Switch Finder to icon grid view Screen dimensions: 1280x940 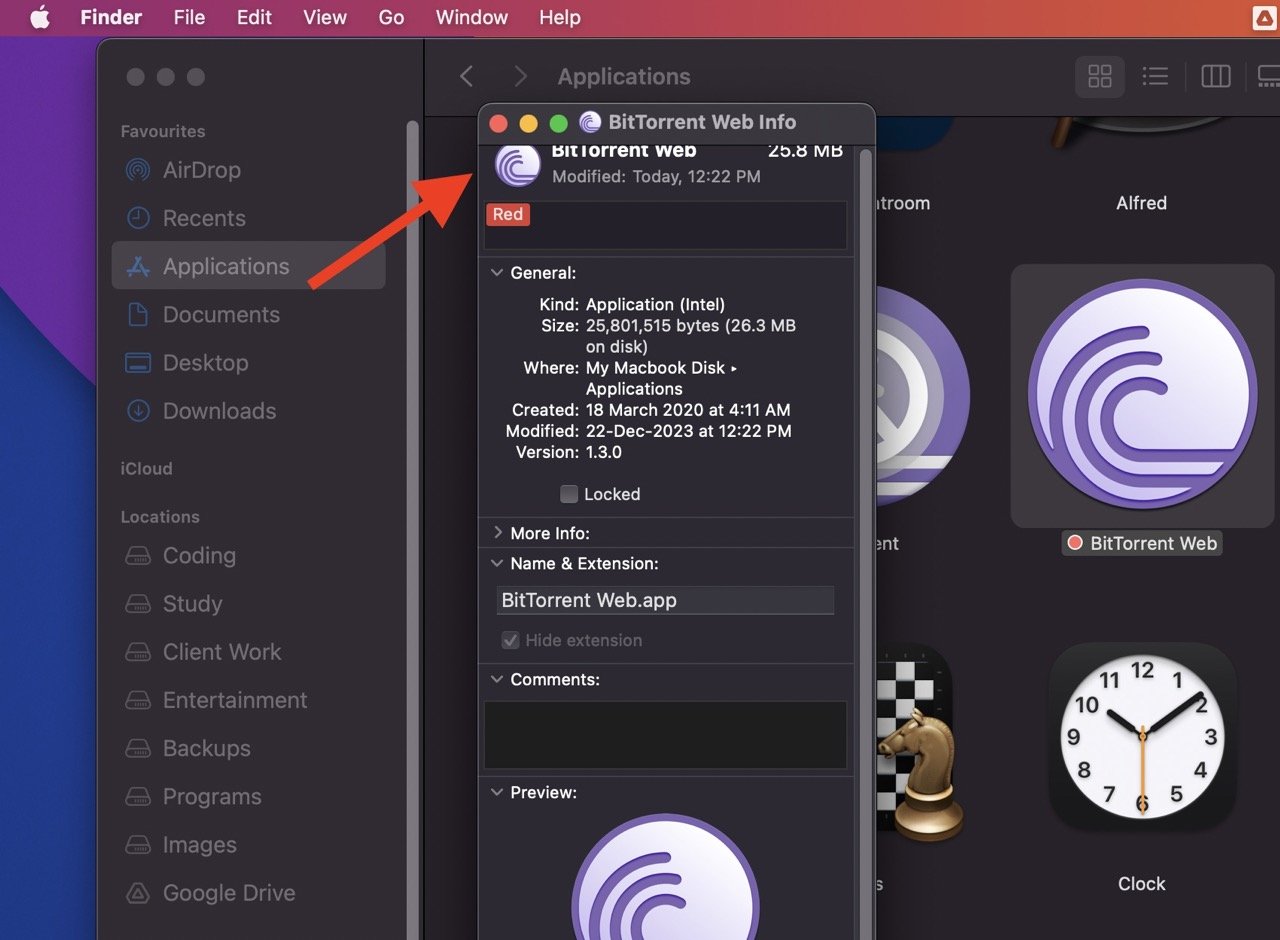[x=1100, y=76]
